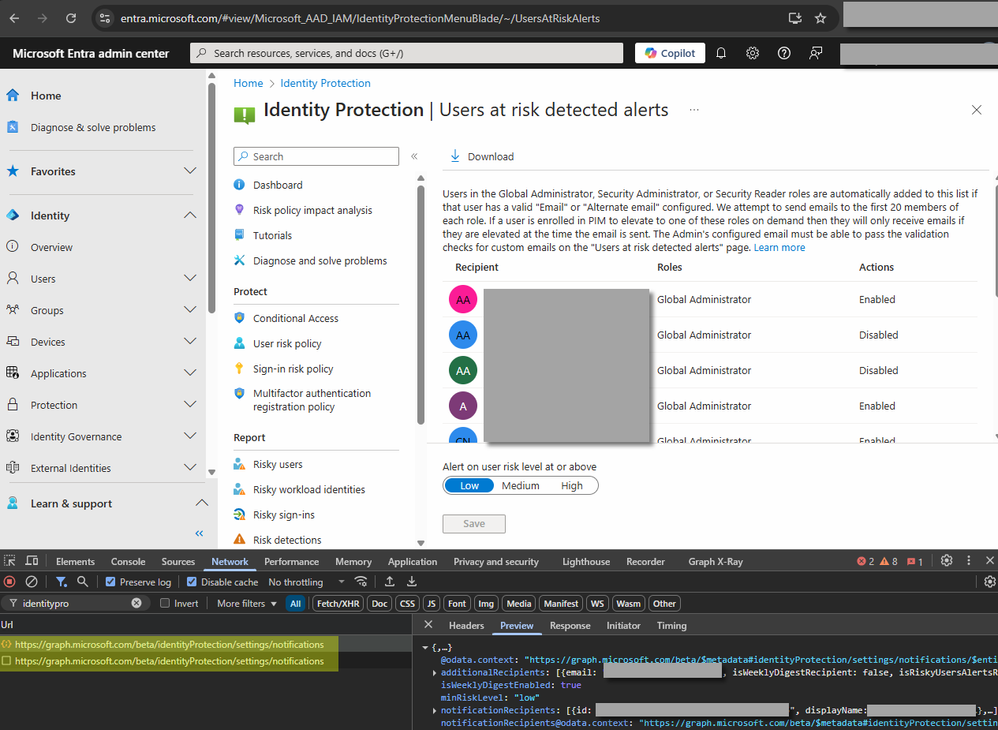The image size is (998, 730).
Task: Stop recording the network log
Action: point(9,581)
